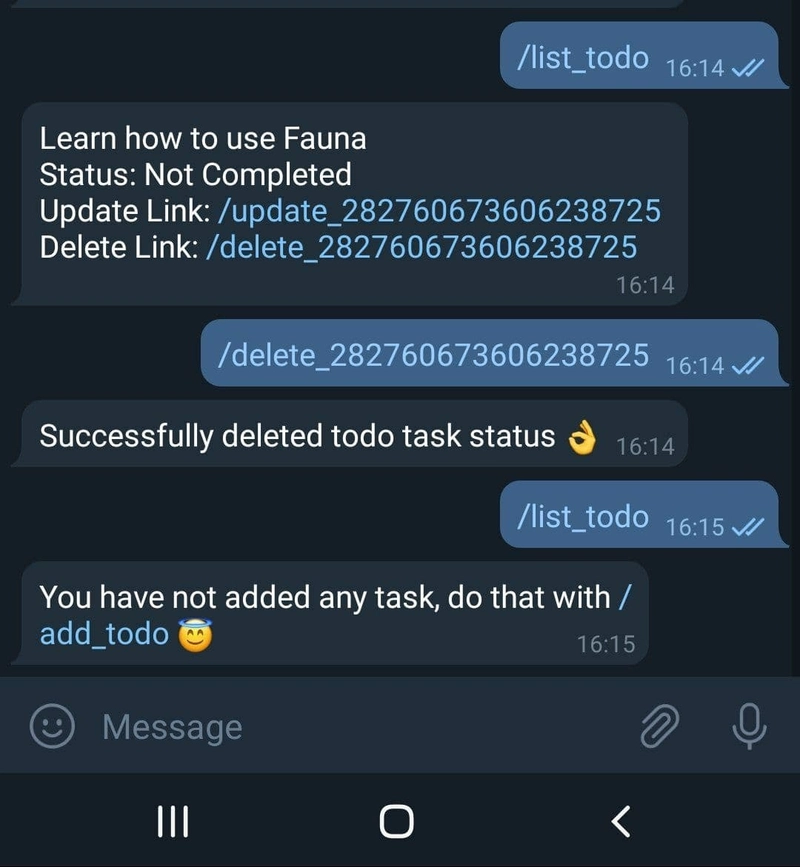Tap the halo smiley emoji in message
The height and width of the screenshot is (867, 800).
point(195,635)
